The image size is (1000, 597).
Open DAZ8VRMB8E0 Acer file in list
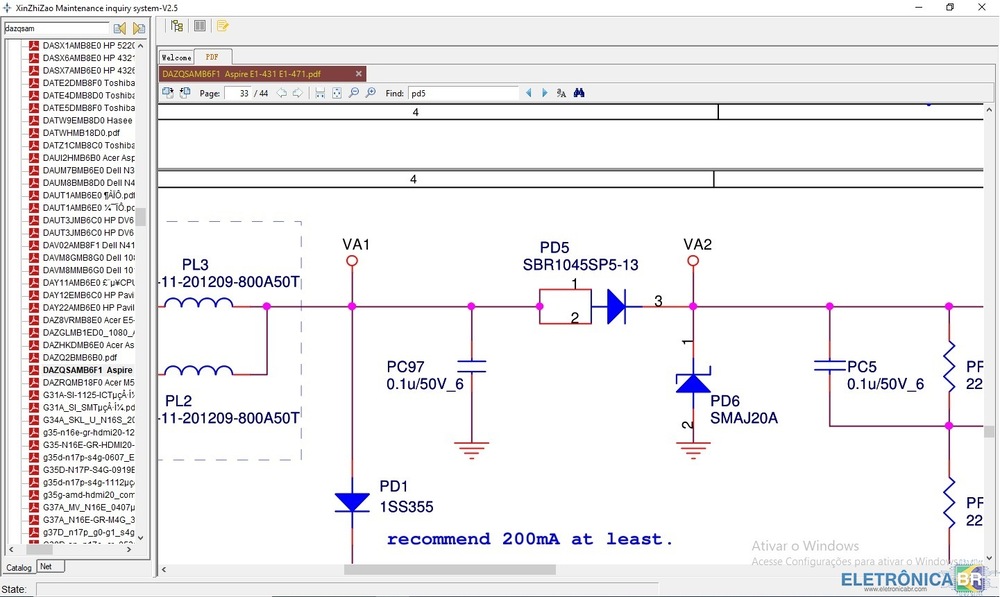pyautogui.click(x=89, y=320)
